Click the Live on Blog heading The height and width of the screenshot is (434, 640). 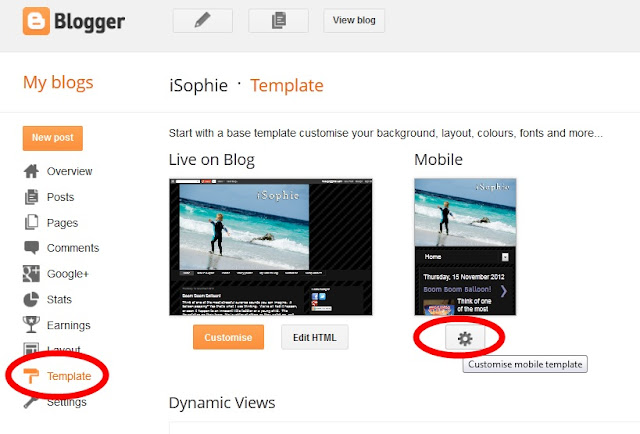[211, 160]
